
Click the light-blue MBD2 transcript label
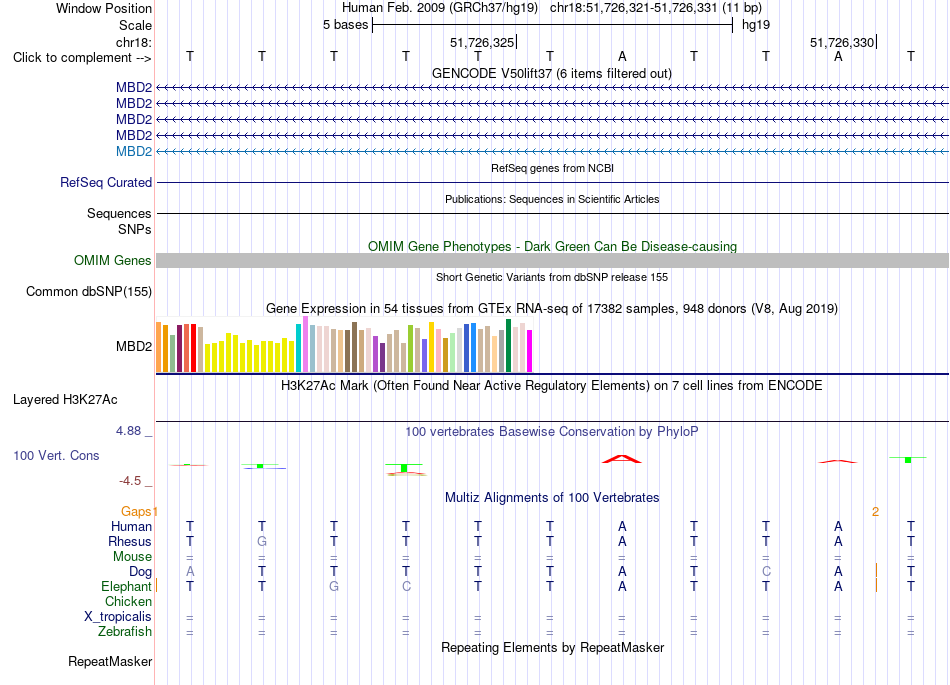tap(134, 151)
